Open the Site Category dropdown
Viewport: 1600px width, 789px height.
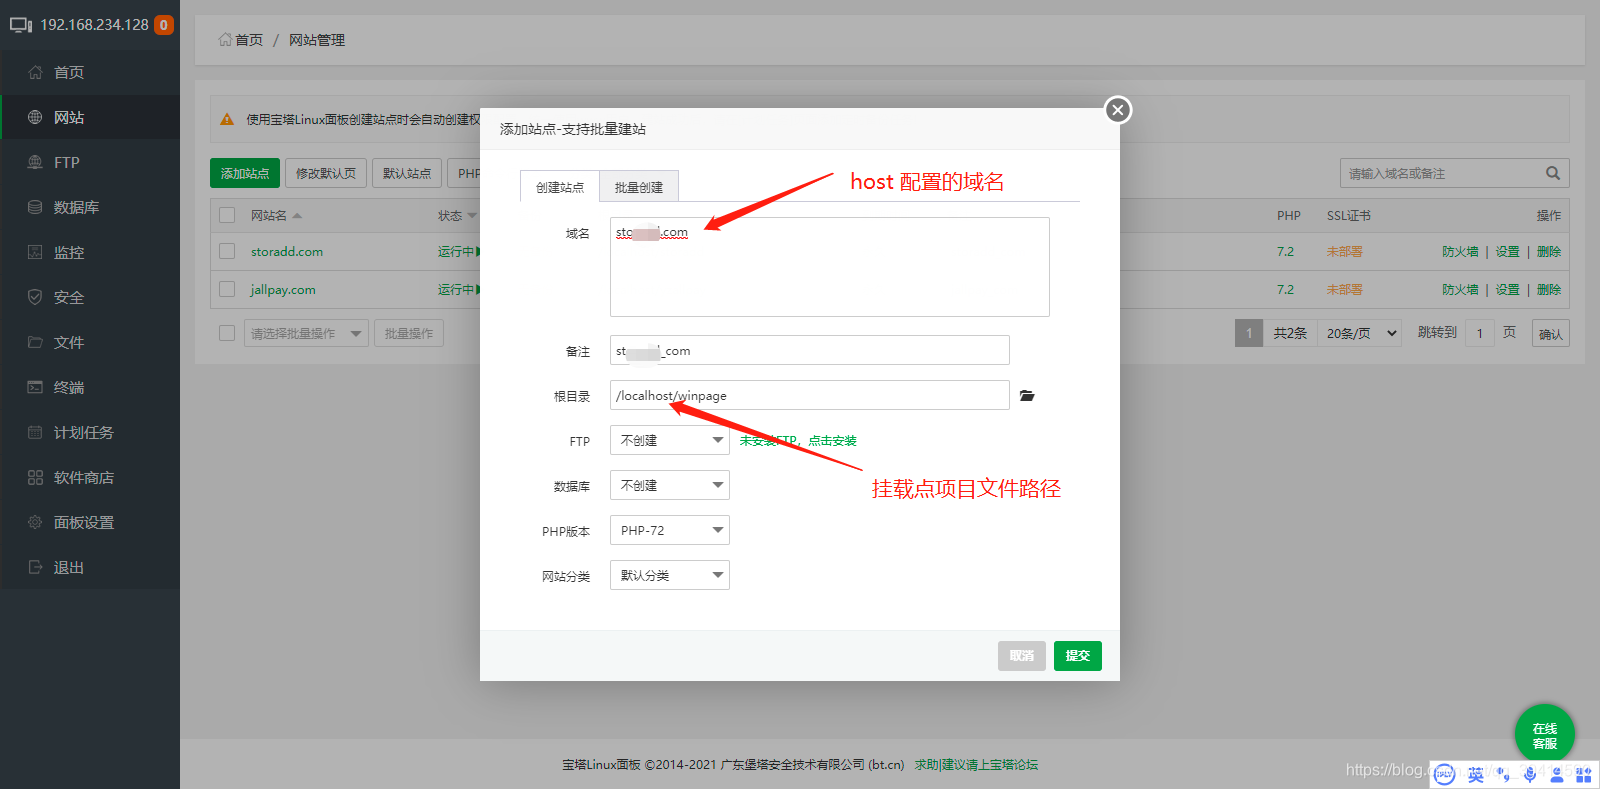(x=670, y=575)
